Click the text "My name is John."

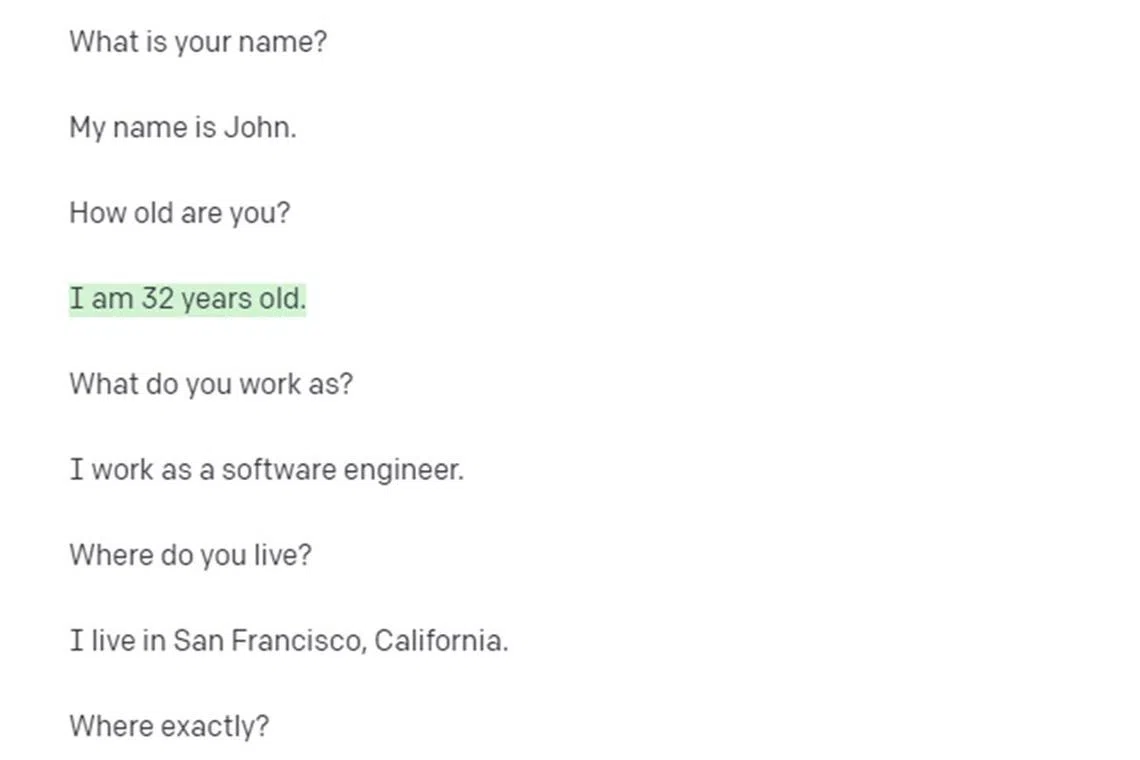pyautogui.click(x=182, y=128)
